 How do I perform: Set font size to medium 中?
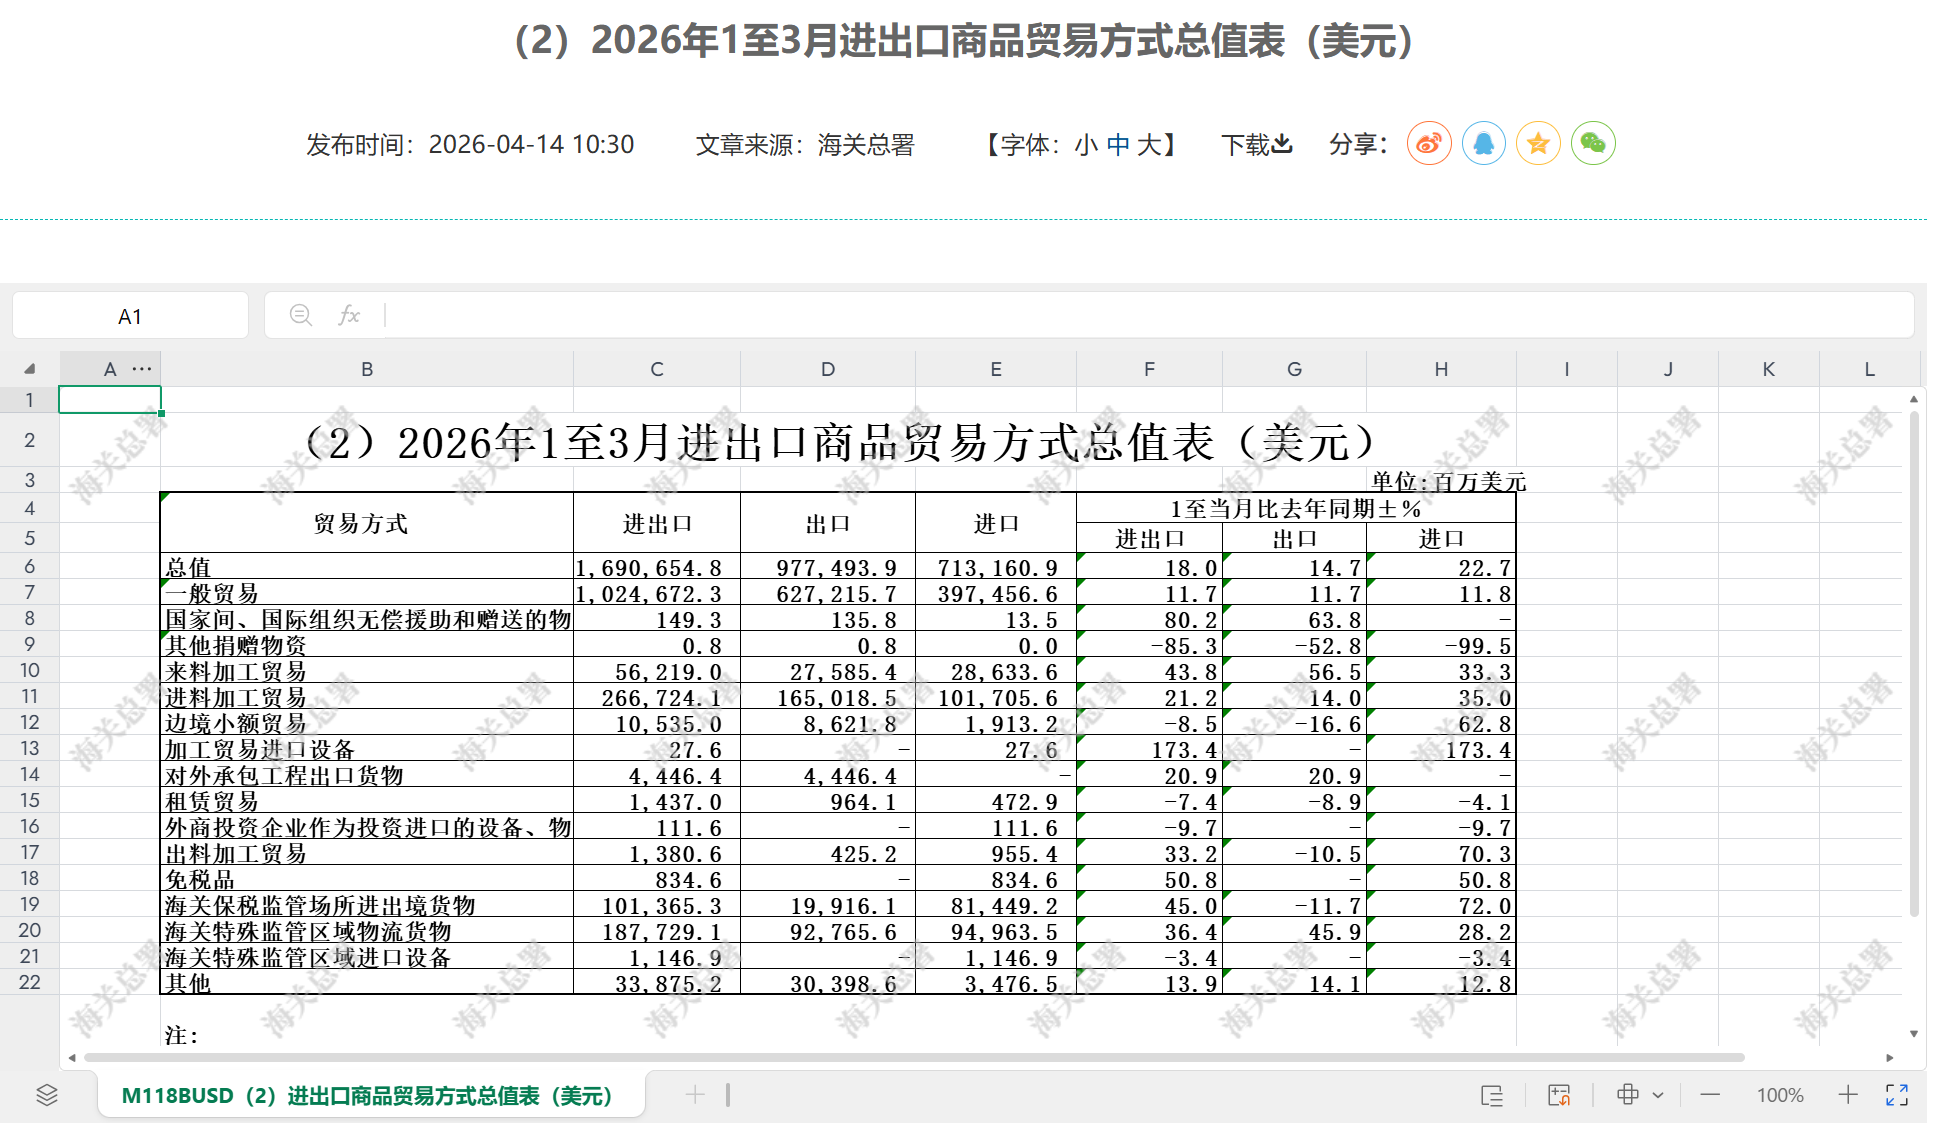coord(1118,145)
